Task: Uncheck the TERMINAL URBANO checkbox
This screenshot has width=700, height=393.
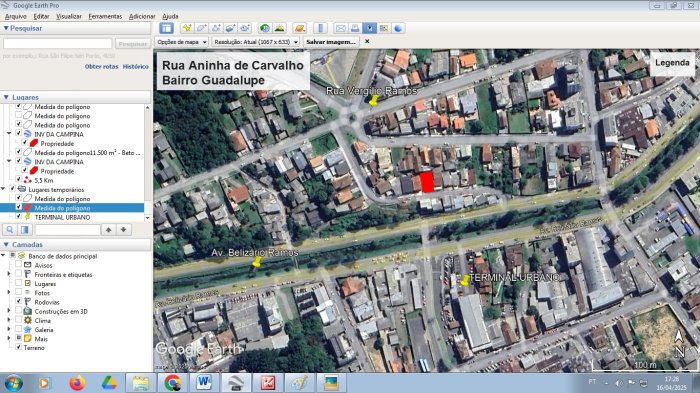Action: 18,217
